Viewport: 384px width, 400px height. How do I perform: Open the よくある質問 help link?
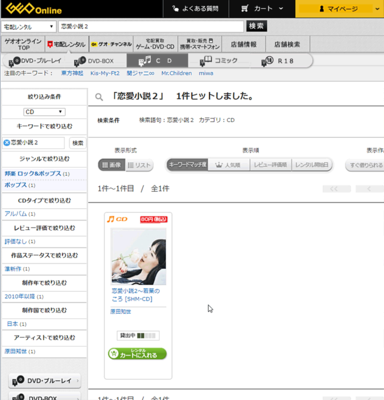pyautogui.click(x=195, y=9)
